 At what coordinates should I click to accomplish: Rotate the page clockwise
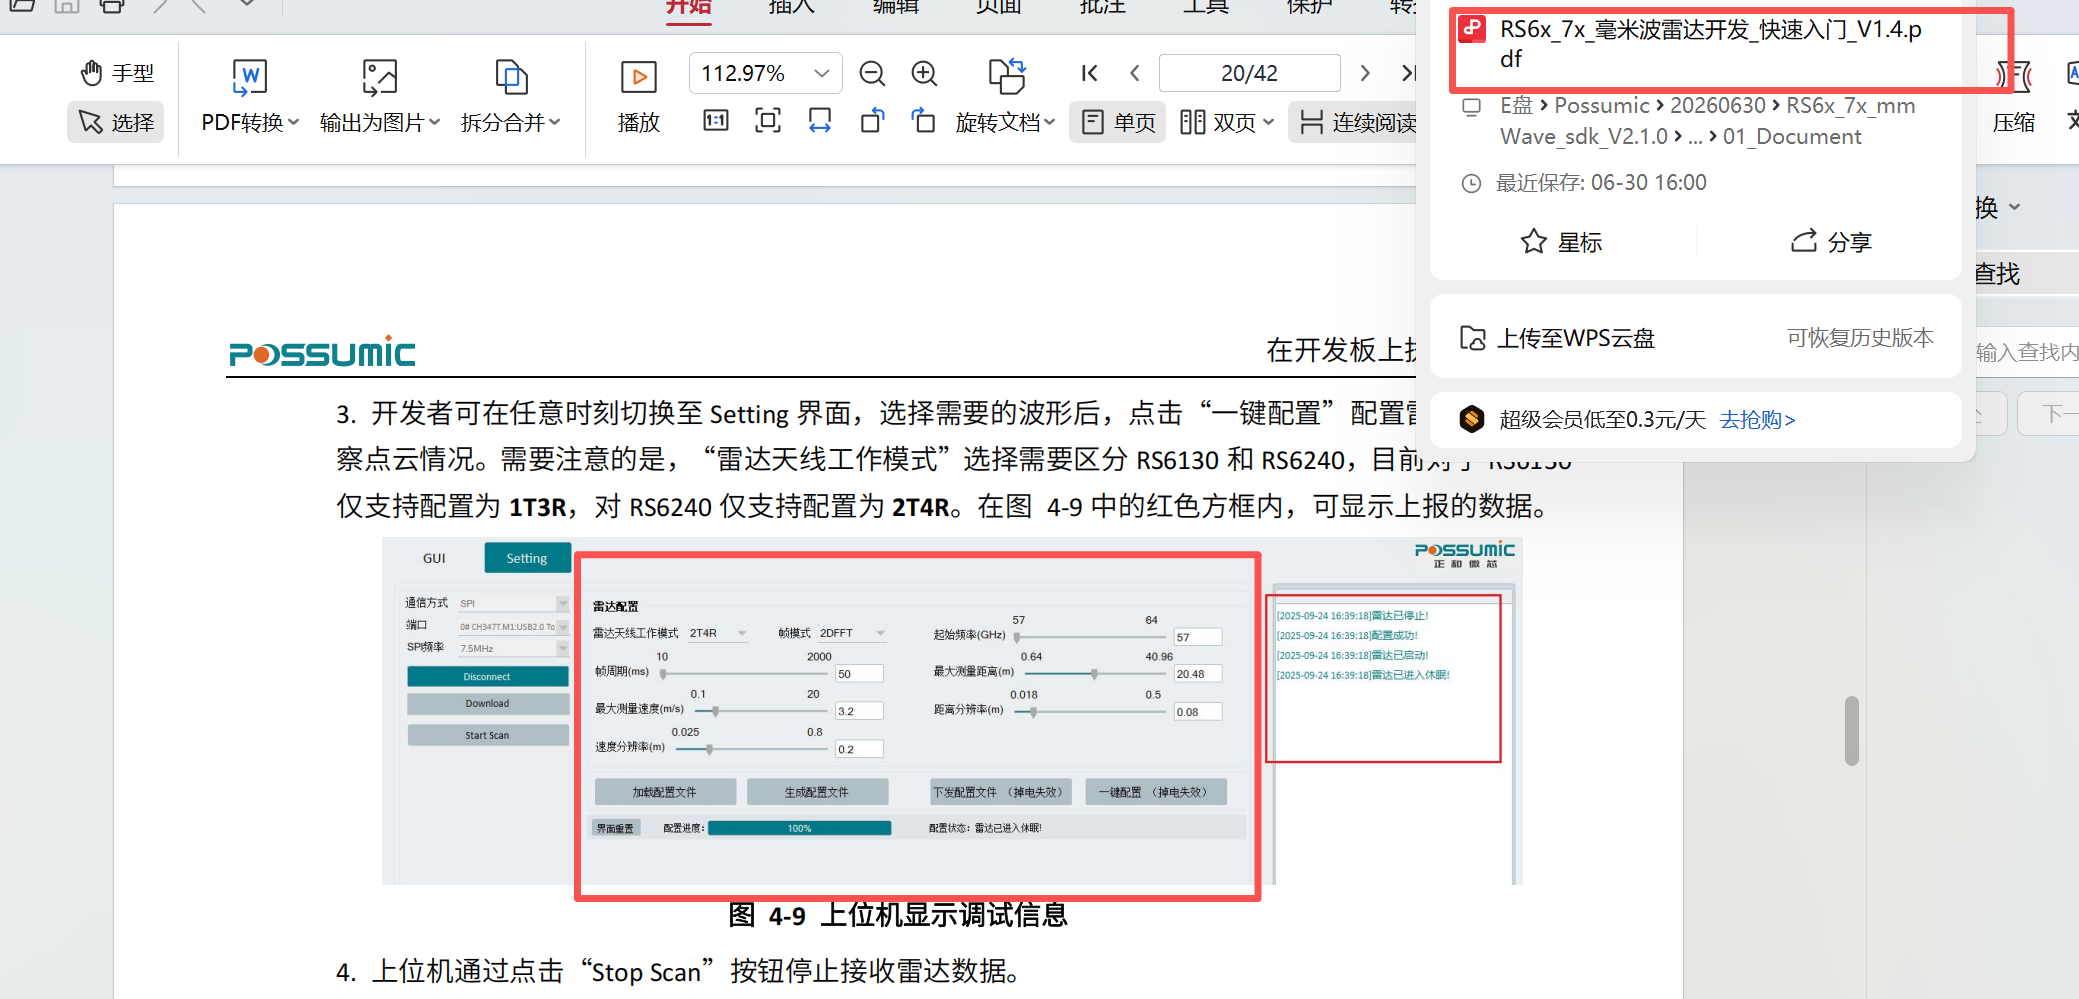tap(924, 121)
